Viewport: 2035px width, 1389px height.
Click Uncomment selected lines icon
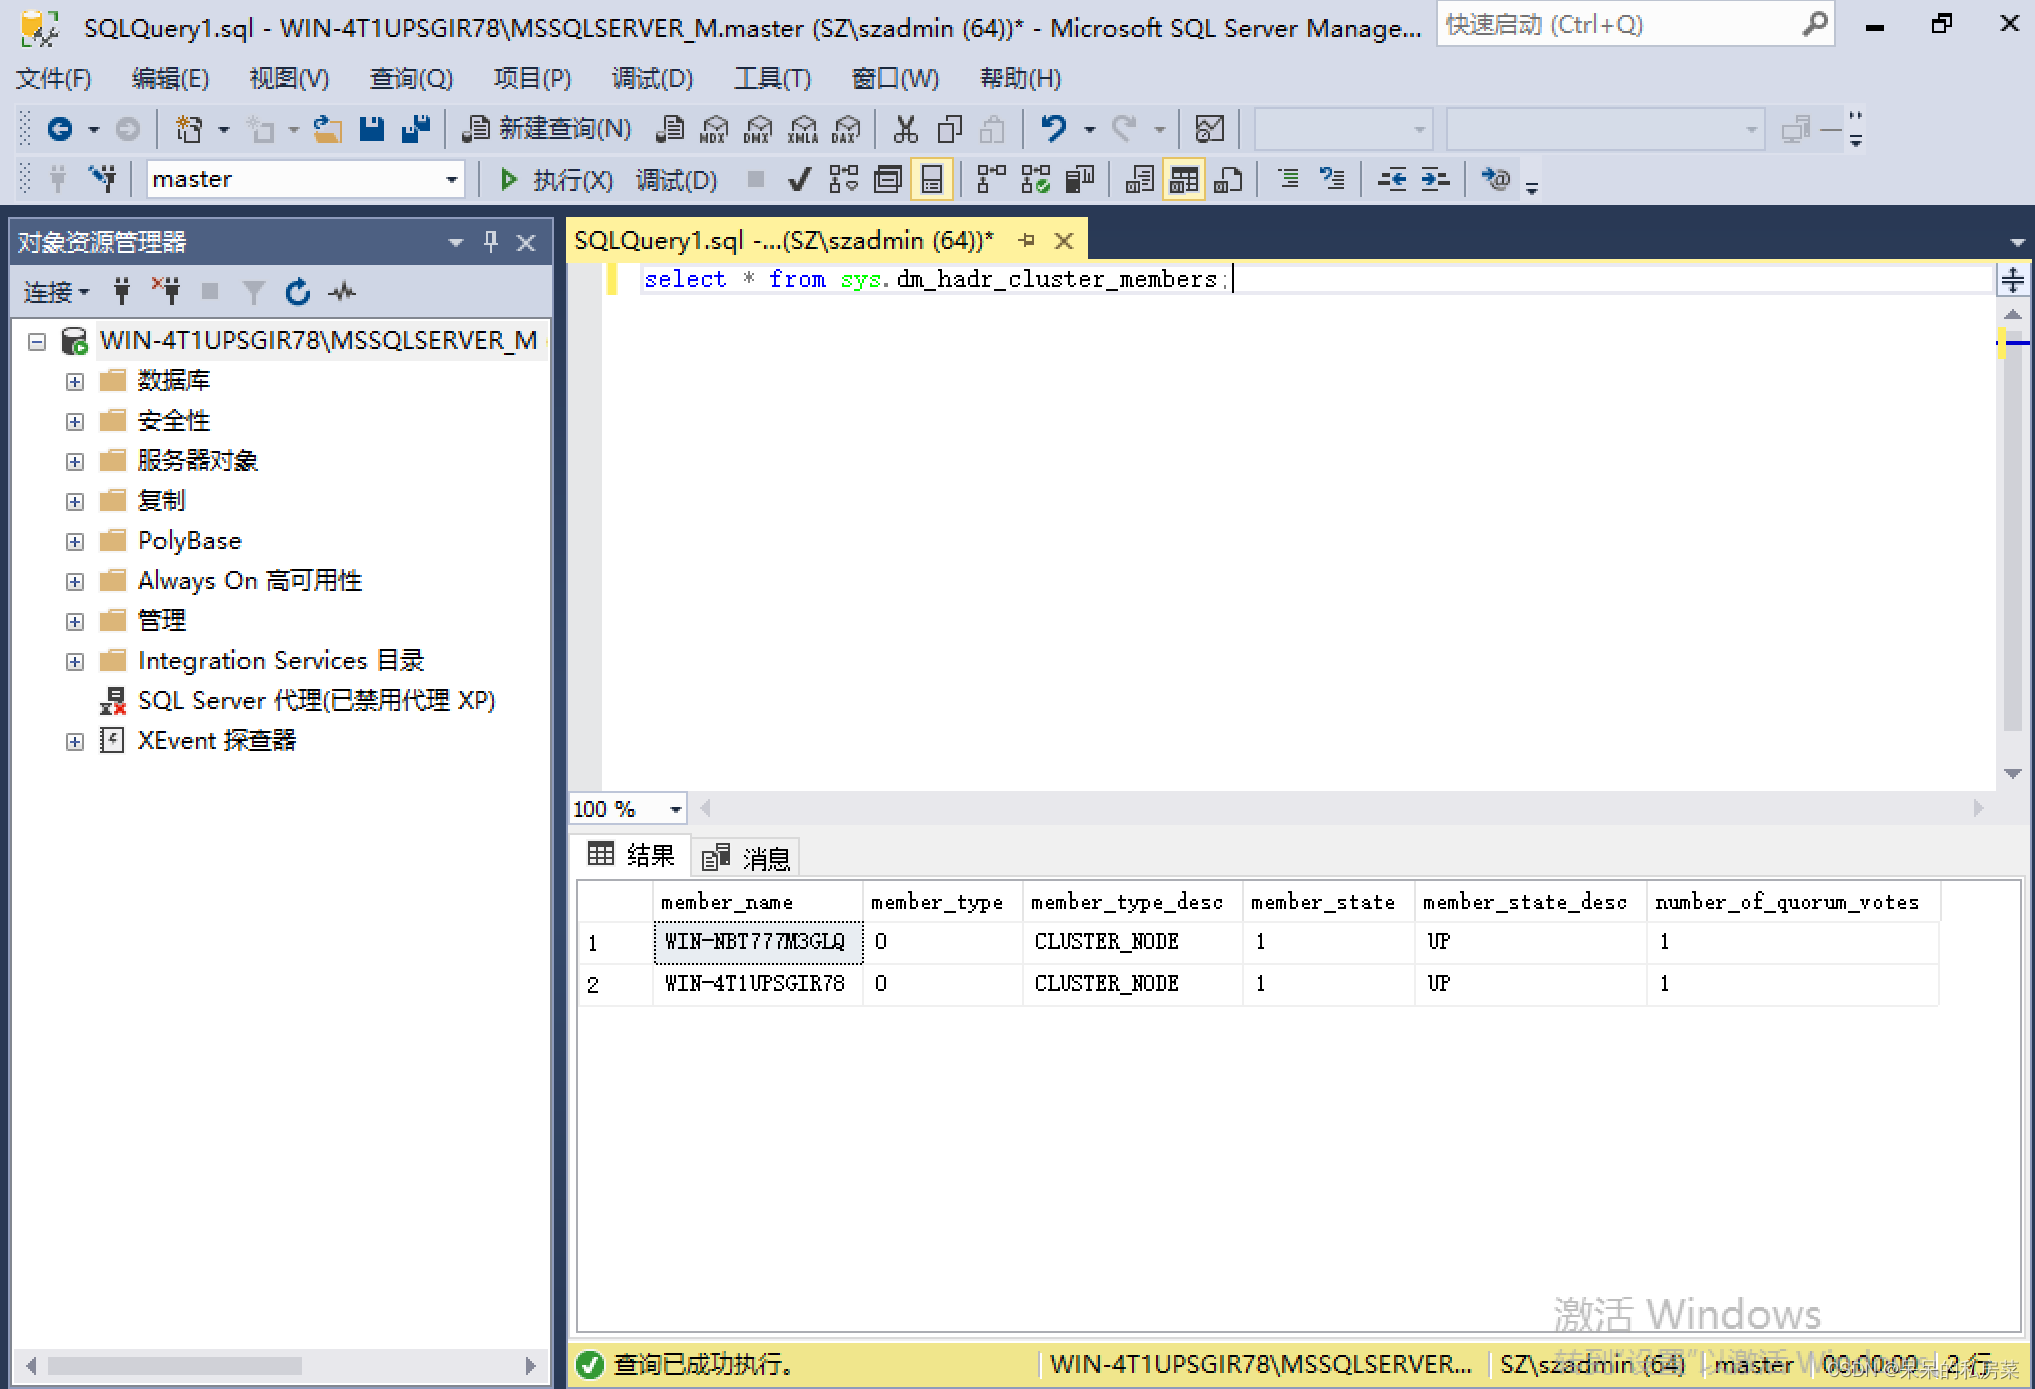tap(1331, 180)
